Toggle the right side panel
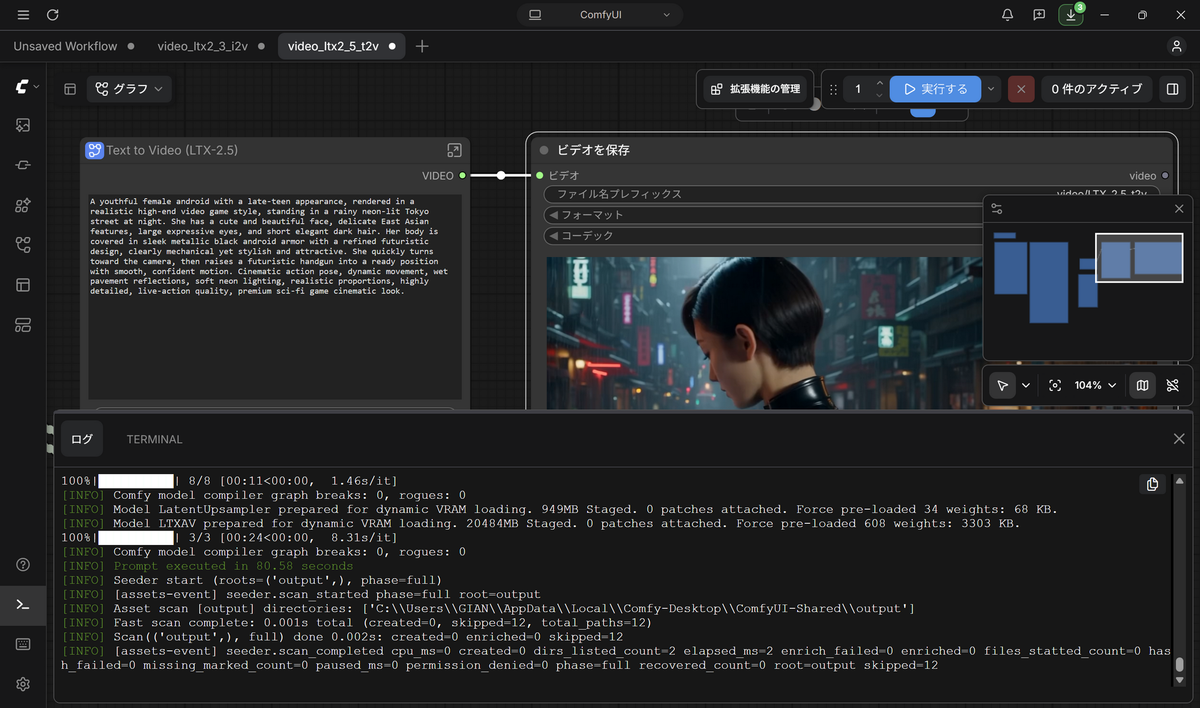 (1172, 89)
